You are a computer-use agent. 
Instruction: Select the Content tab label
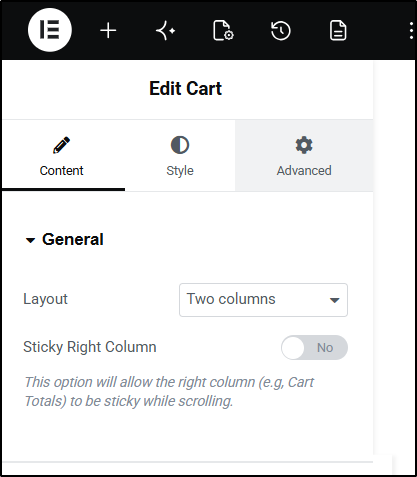point(61,171)
